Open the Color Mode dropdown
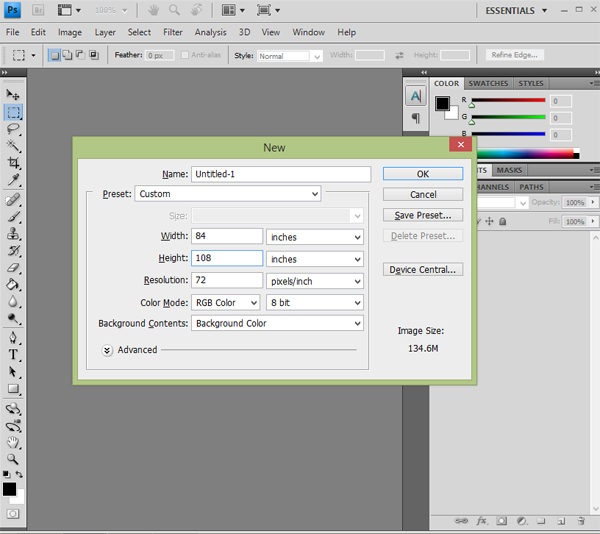The height and width of the screenshot is (534, 600). pos(226,303)
